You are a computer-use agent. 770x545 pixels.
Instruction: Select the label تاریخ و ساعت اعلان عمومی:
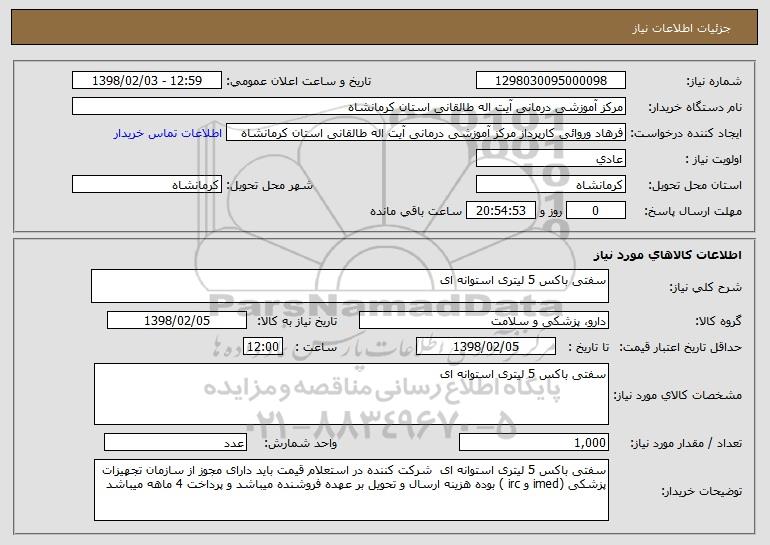299,81
